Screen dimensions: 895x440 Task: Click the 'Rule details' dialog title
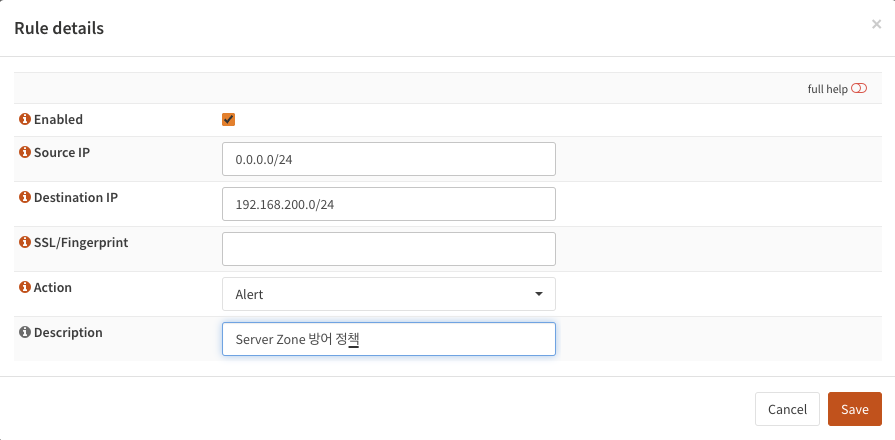[59, 28]
